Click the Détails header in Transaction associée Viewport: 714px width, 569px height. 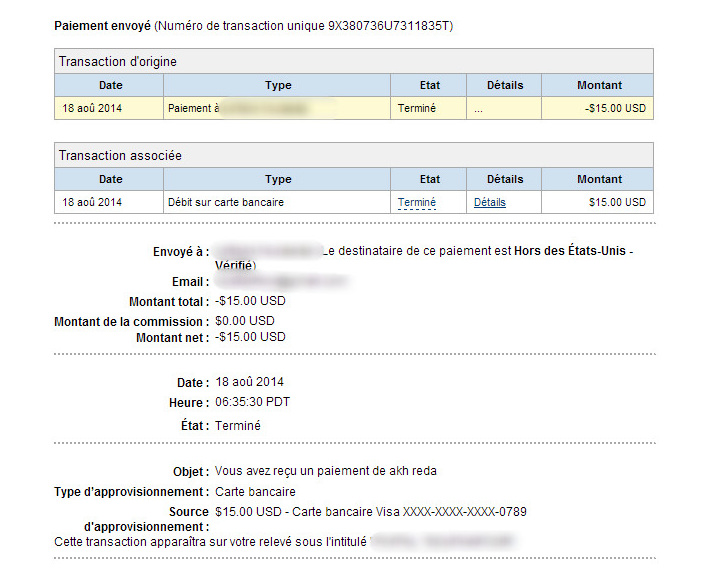pos(505,179)
